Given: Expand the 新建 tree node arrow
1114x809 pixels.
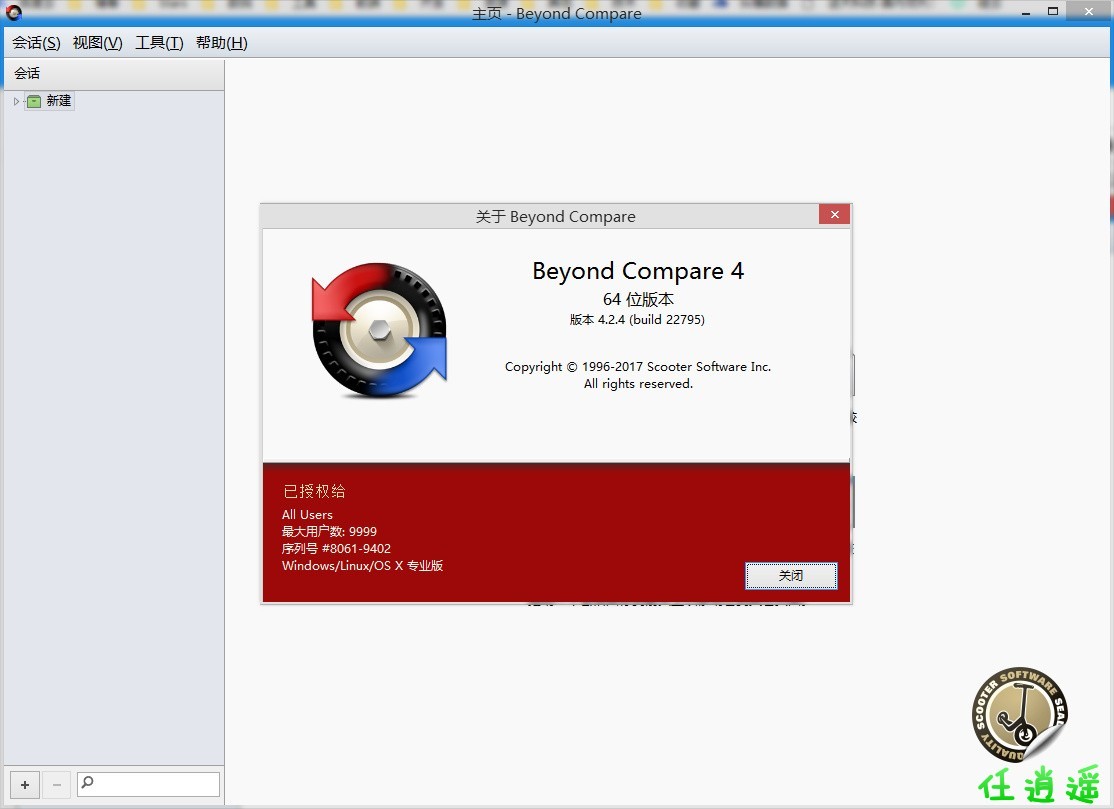Looking at the screenshot, I should 16,102.
